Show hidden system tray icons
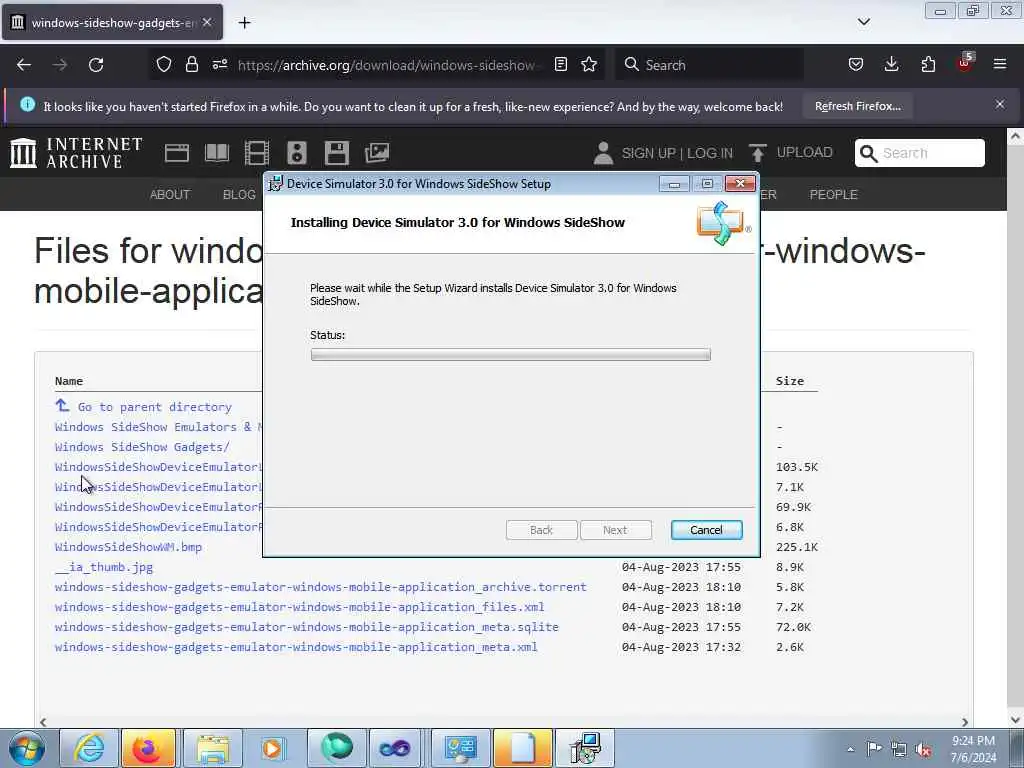 [x=850, y=749]
